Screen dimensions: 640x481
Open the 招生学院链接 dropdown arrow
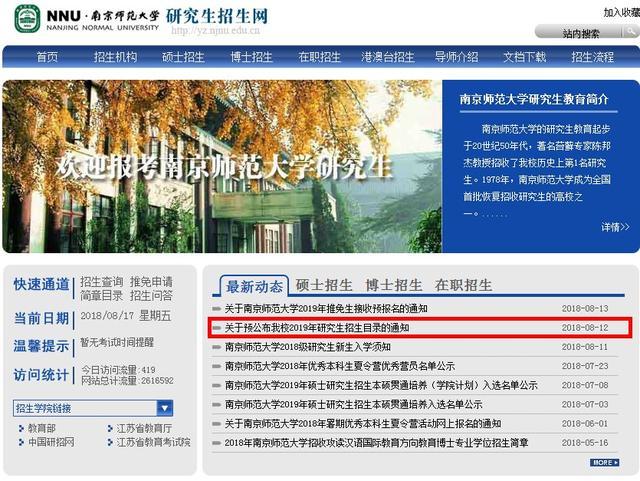pyautogui.click(x=165, y=408)
